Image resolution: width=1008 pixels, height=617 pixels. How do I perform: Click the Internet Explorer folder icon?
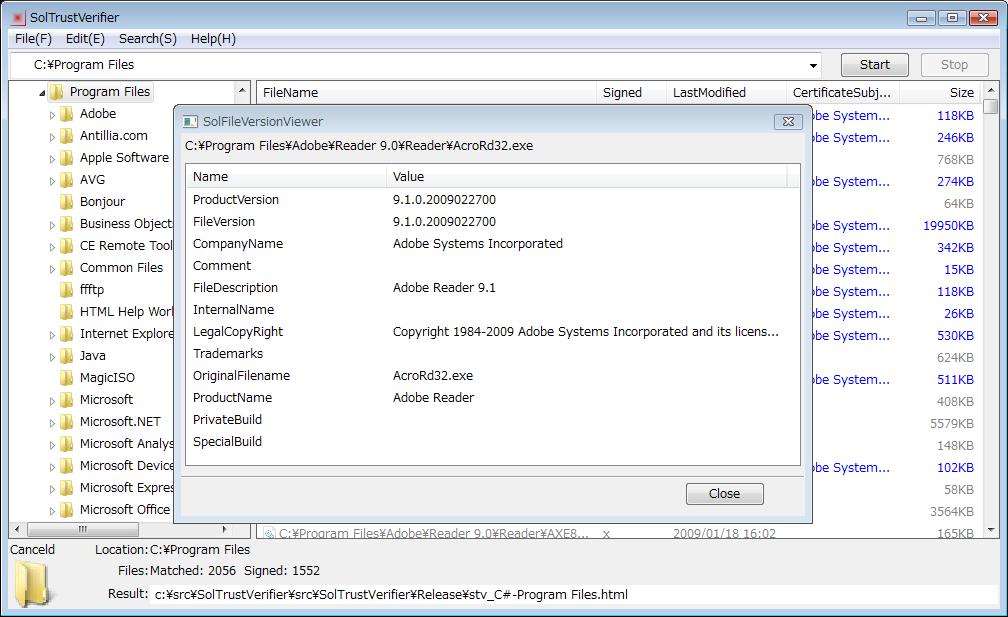[x=67, y=334]
